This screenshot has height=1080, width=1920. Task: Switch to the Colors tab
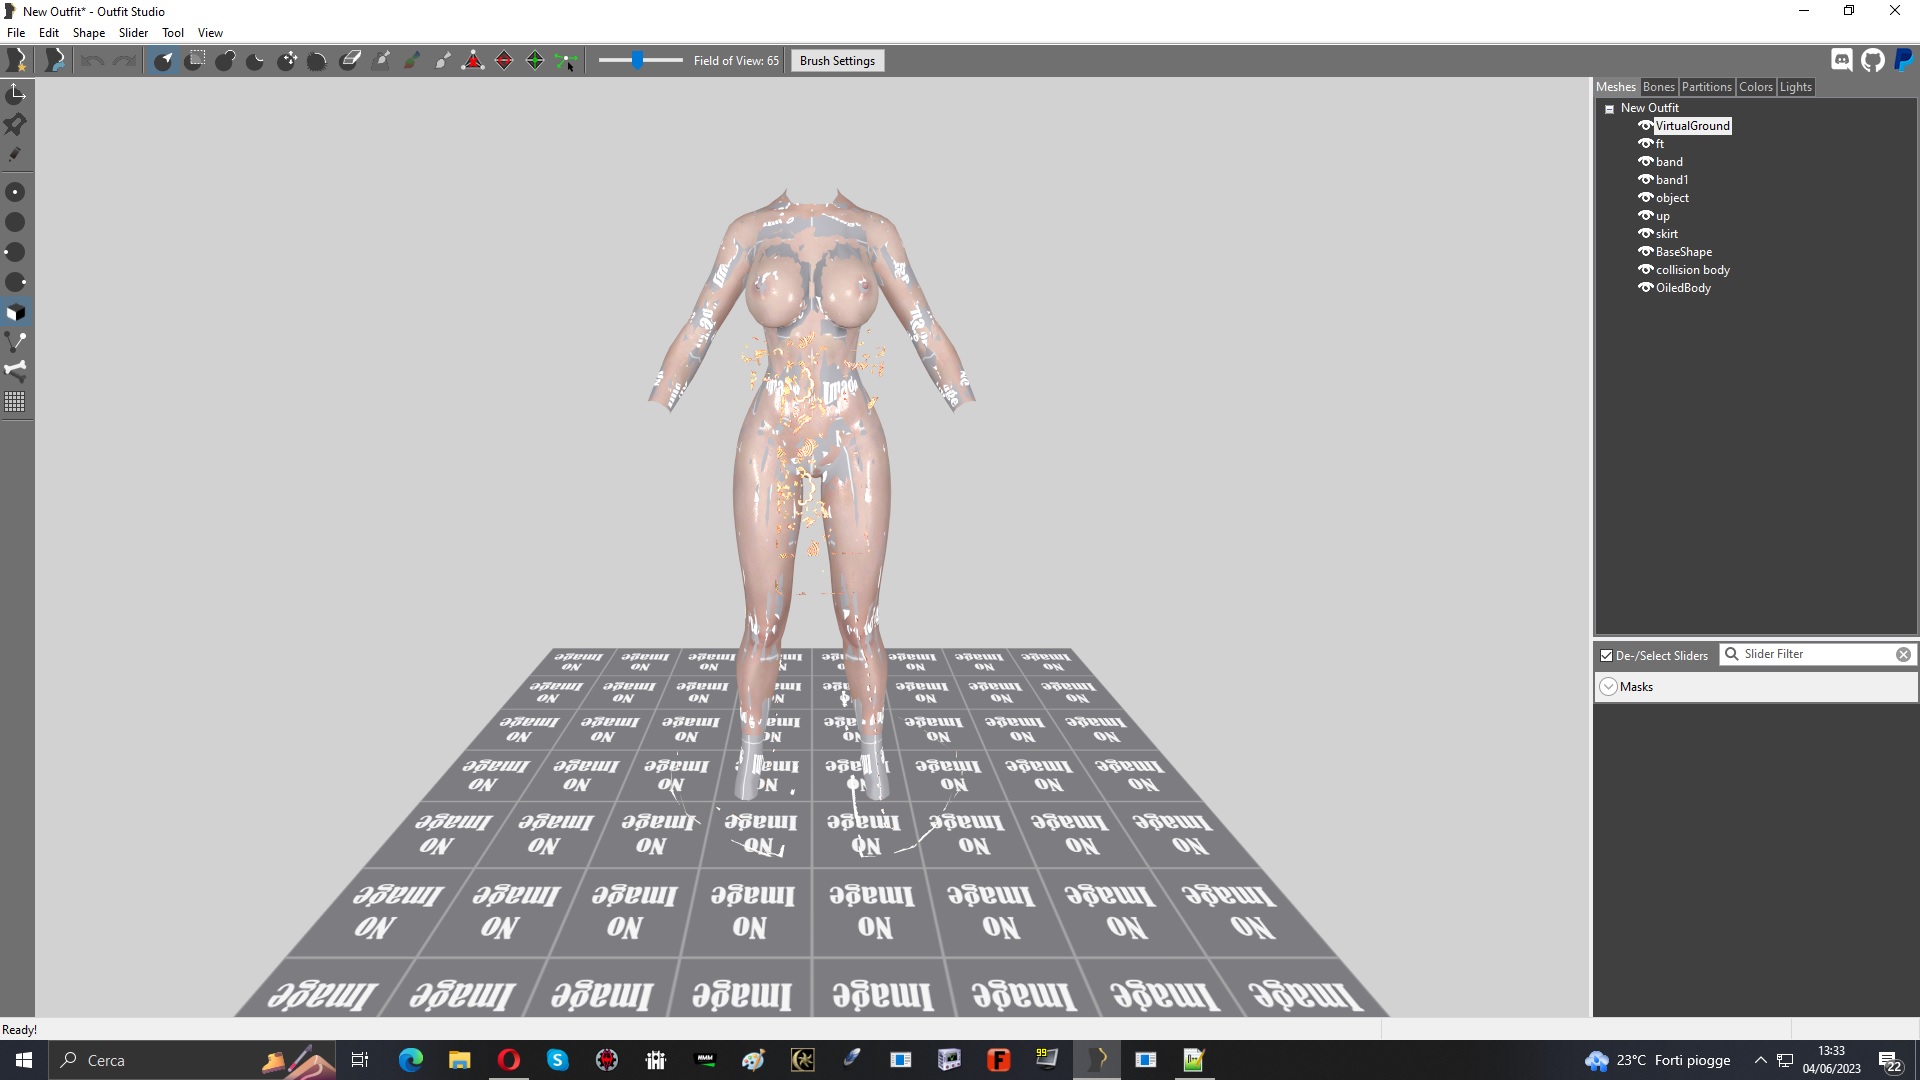click(1755, 87)
